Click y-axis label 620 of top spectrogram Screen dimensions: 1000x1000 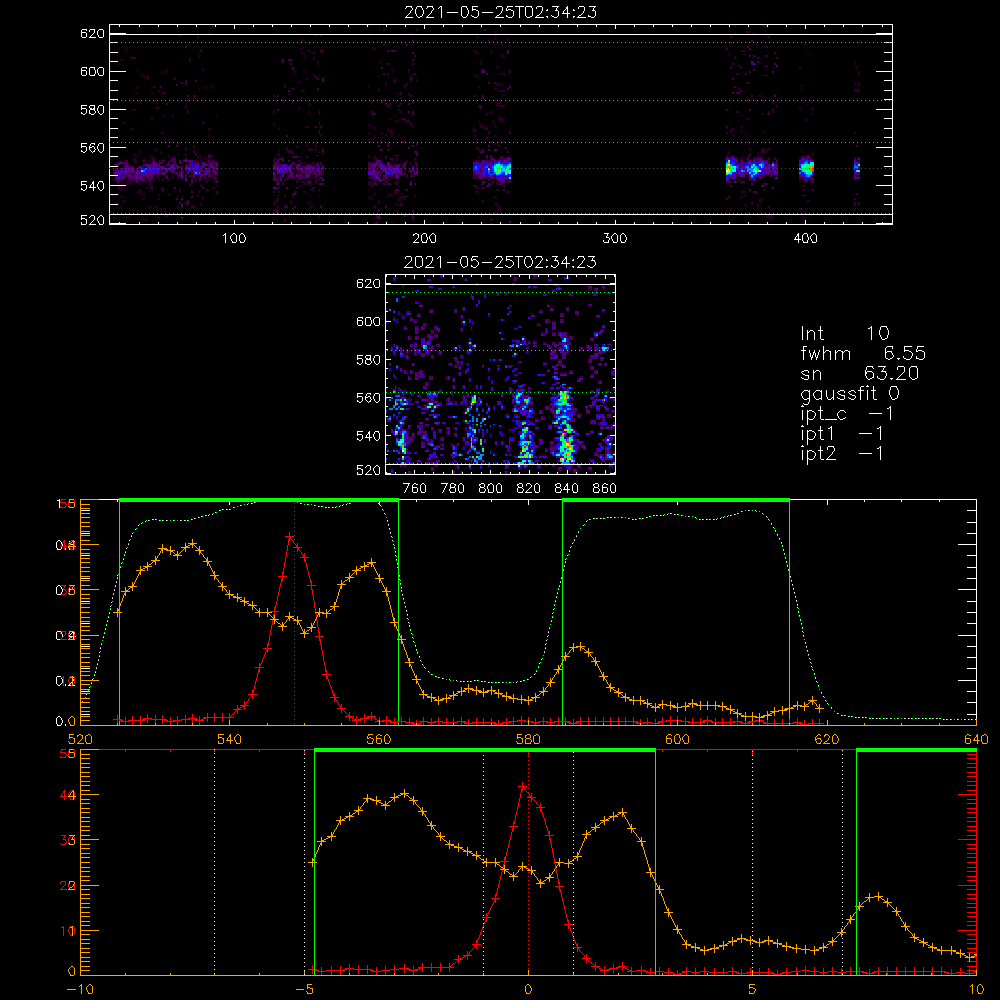[x=92, y=34]
